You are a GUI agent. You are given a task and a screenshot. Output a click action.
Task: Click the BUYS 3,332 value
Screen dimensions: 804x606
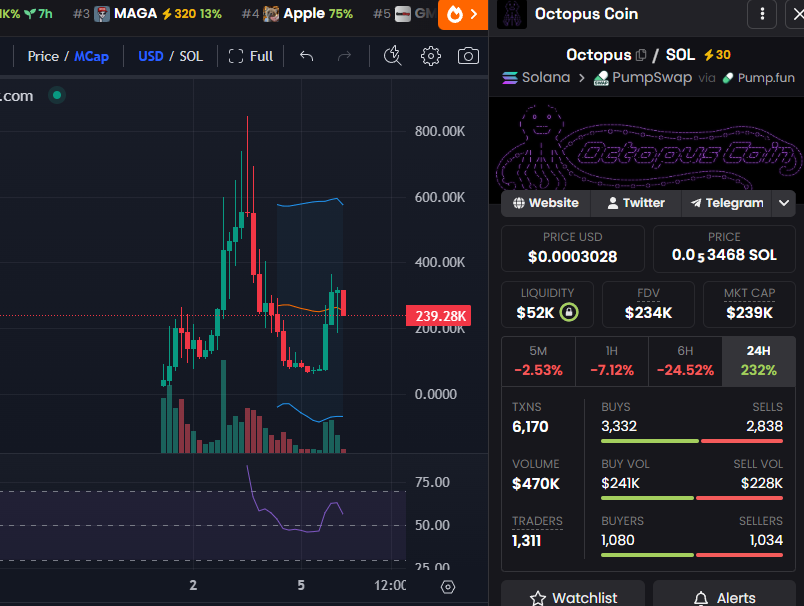pyautogui.click(x=619, y=426)
